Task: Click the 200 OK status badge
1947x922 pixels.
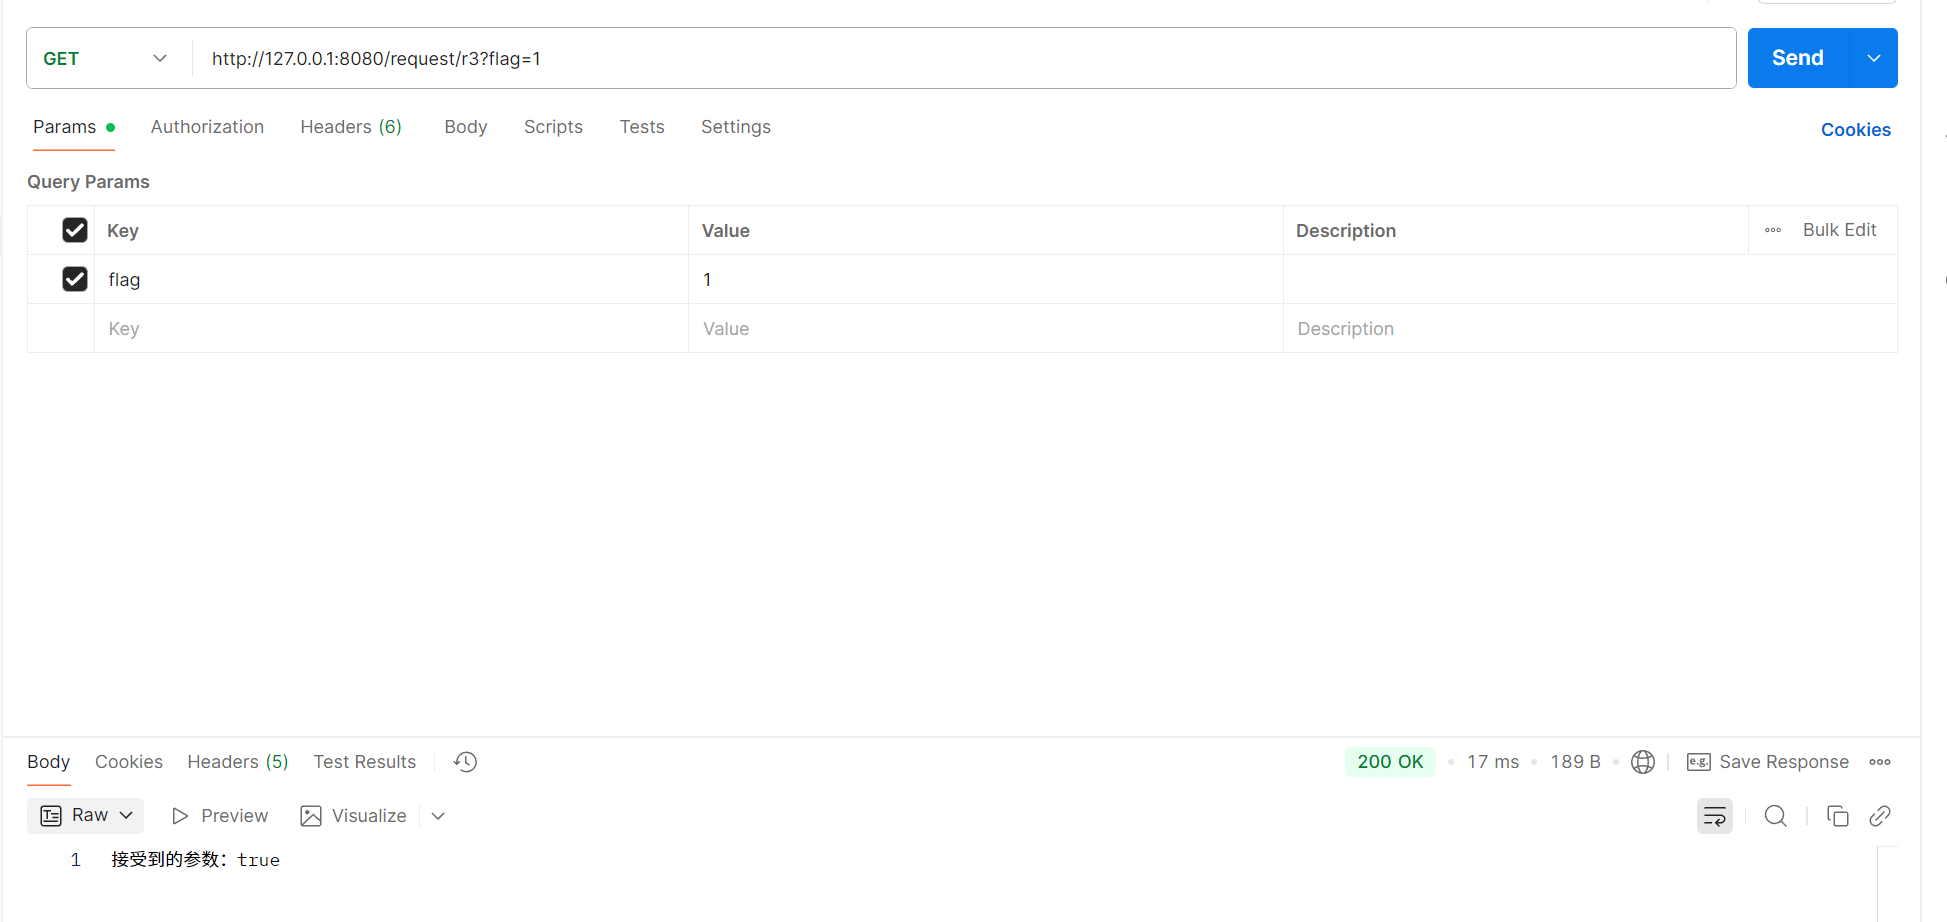Action: tap(1390, 762)
